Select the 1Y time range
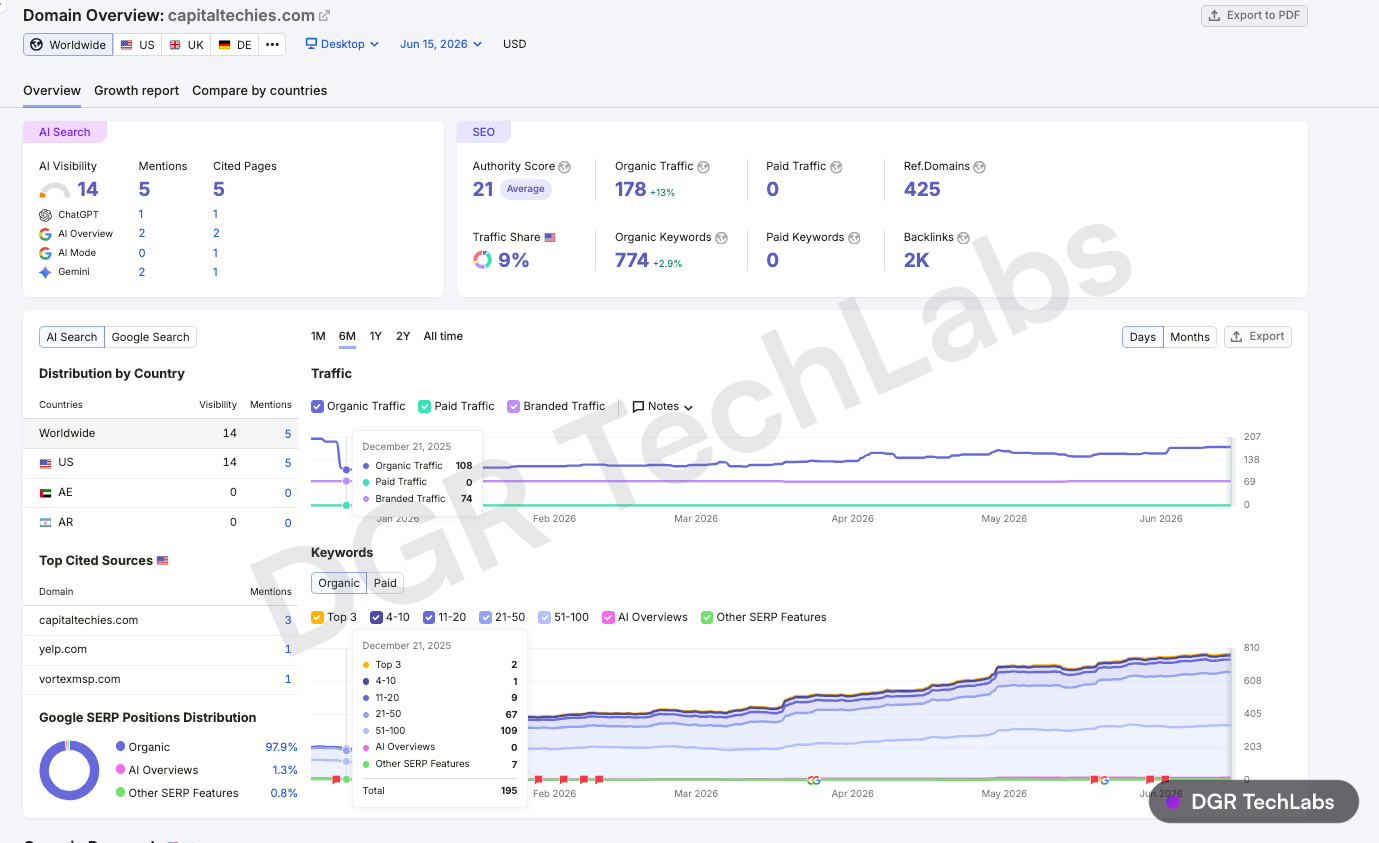Viewport: 1379px width, 843px height. coord(375,337)
